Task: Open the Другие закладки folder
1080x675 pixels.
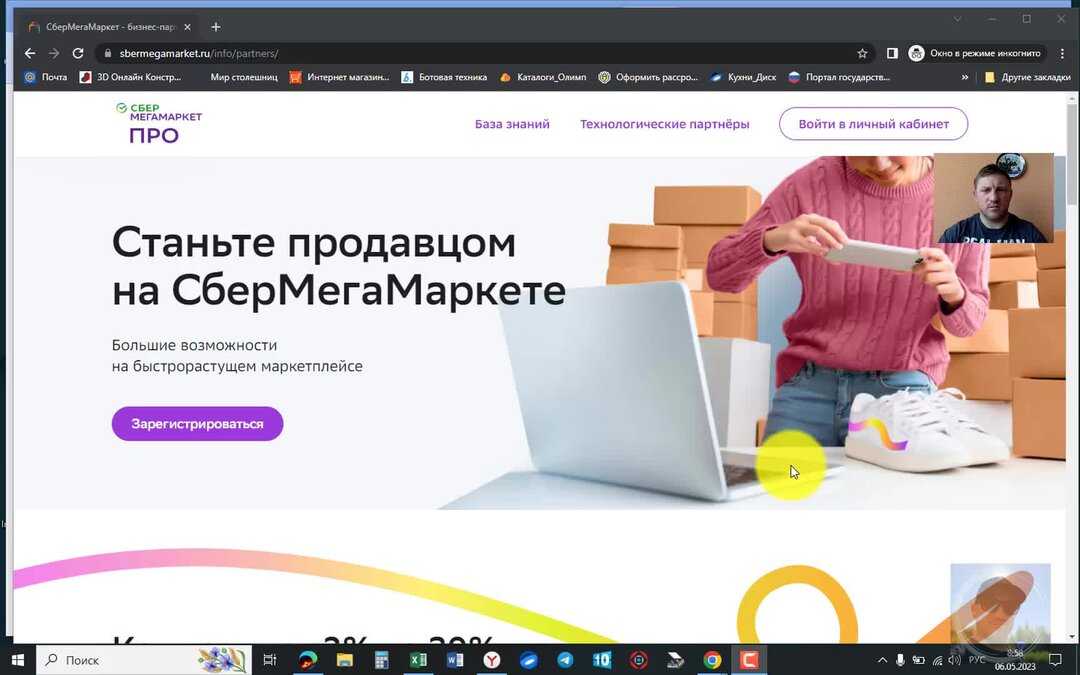Action: point(1028,77)
